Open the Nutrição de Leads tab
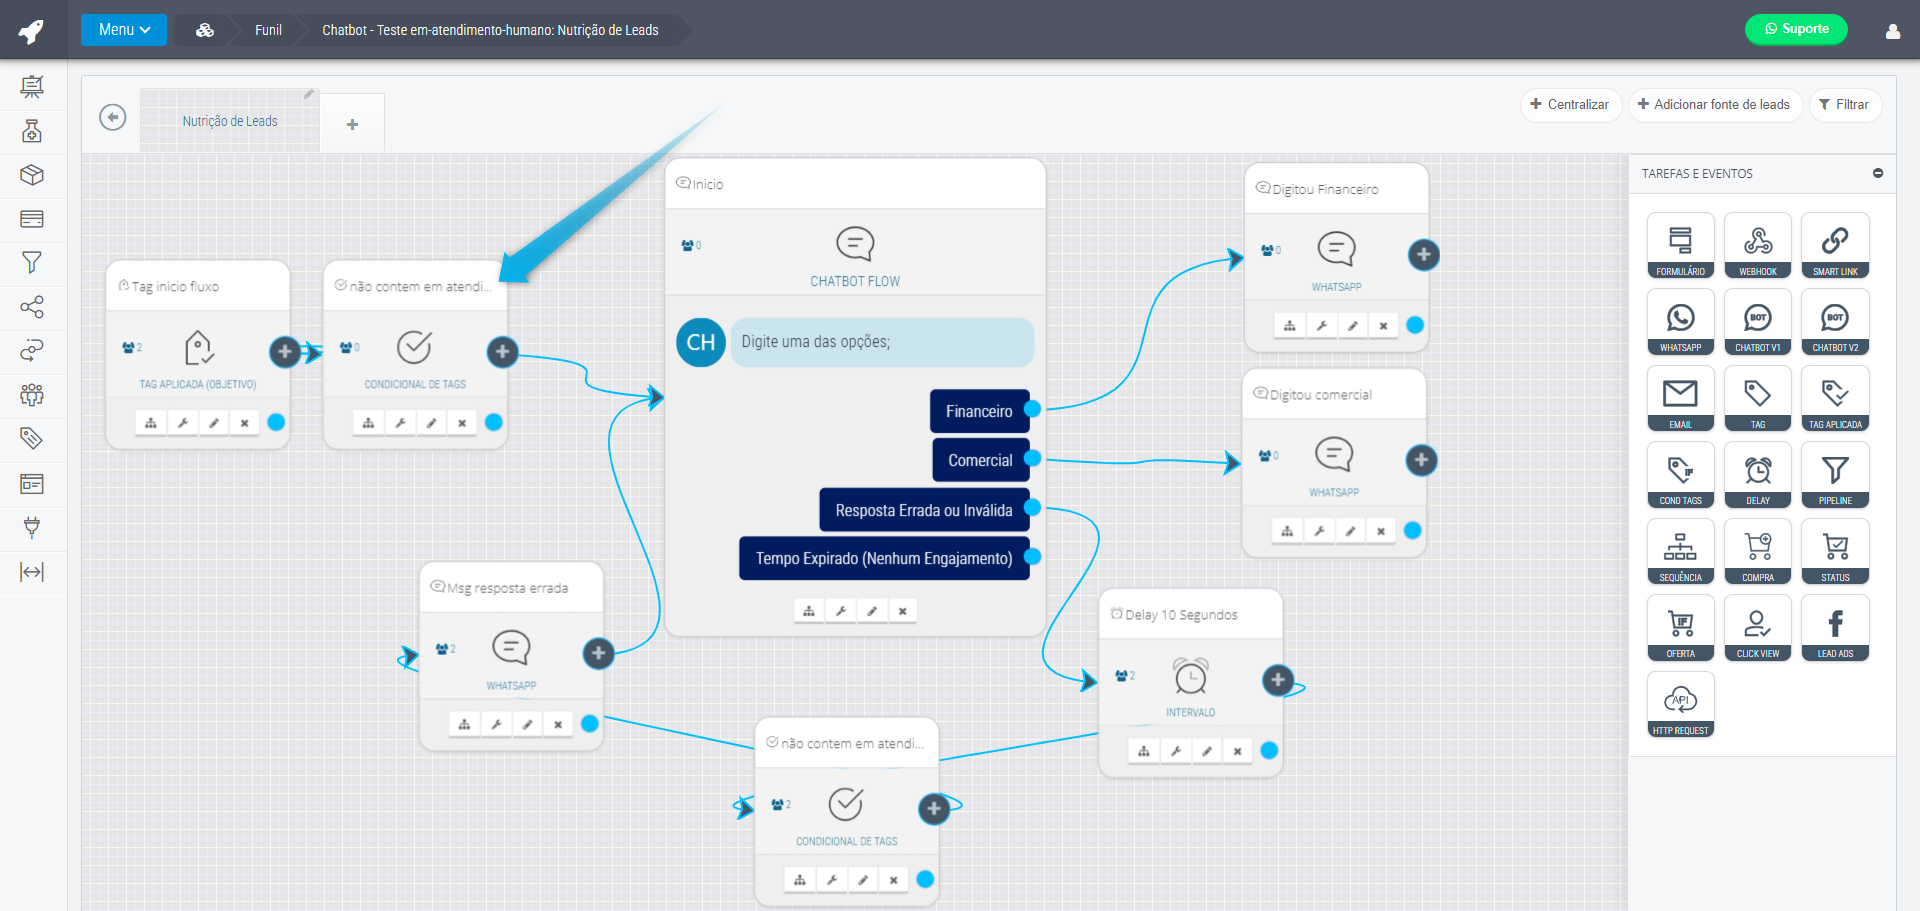This screenshot has height=911, width=1920. coord(230,121)
